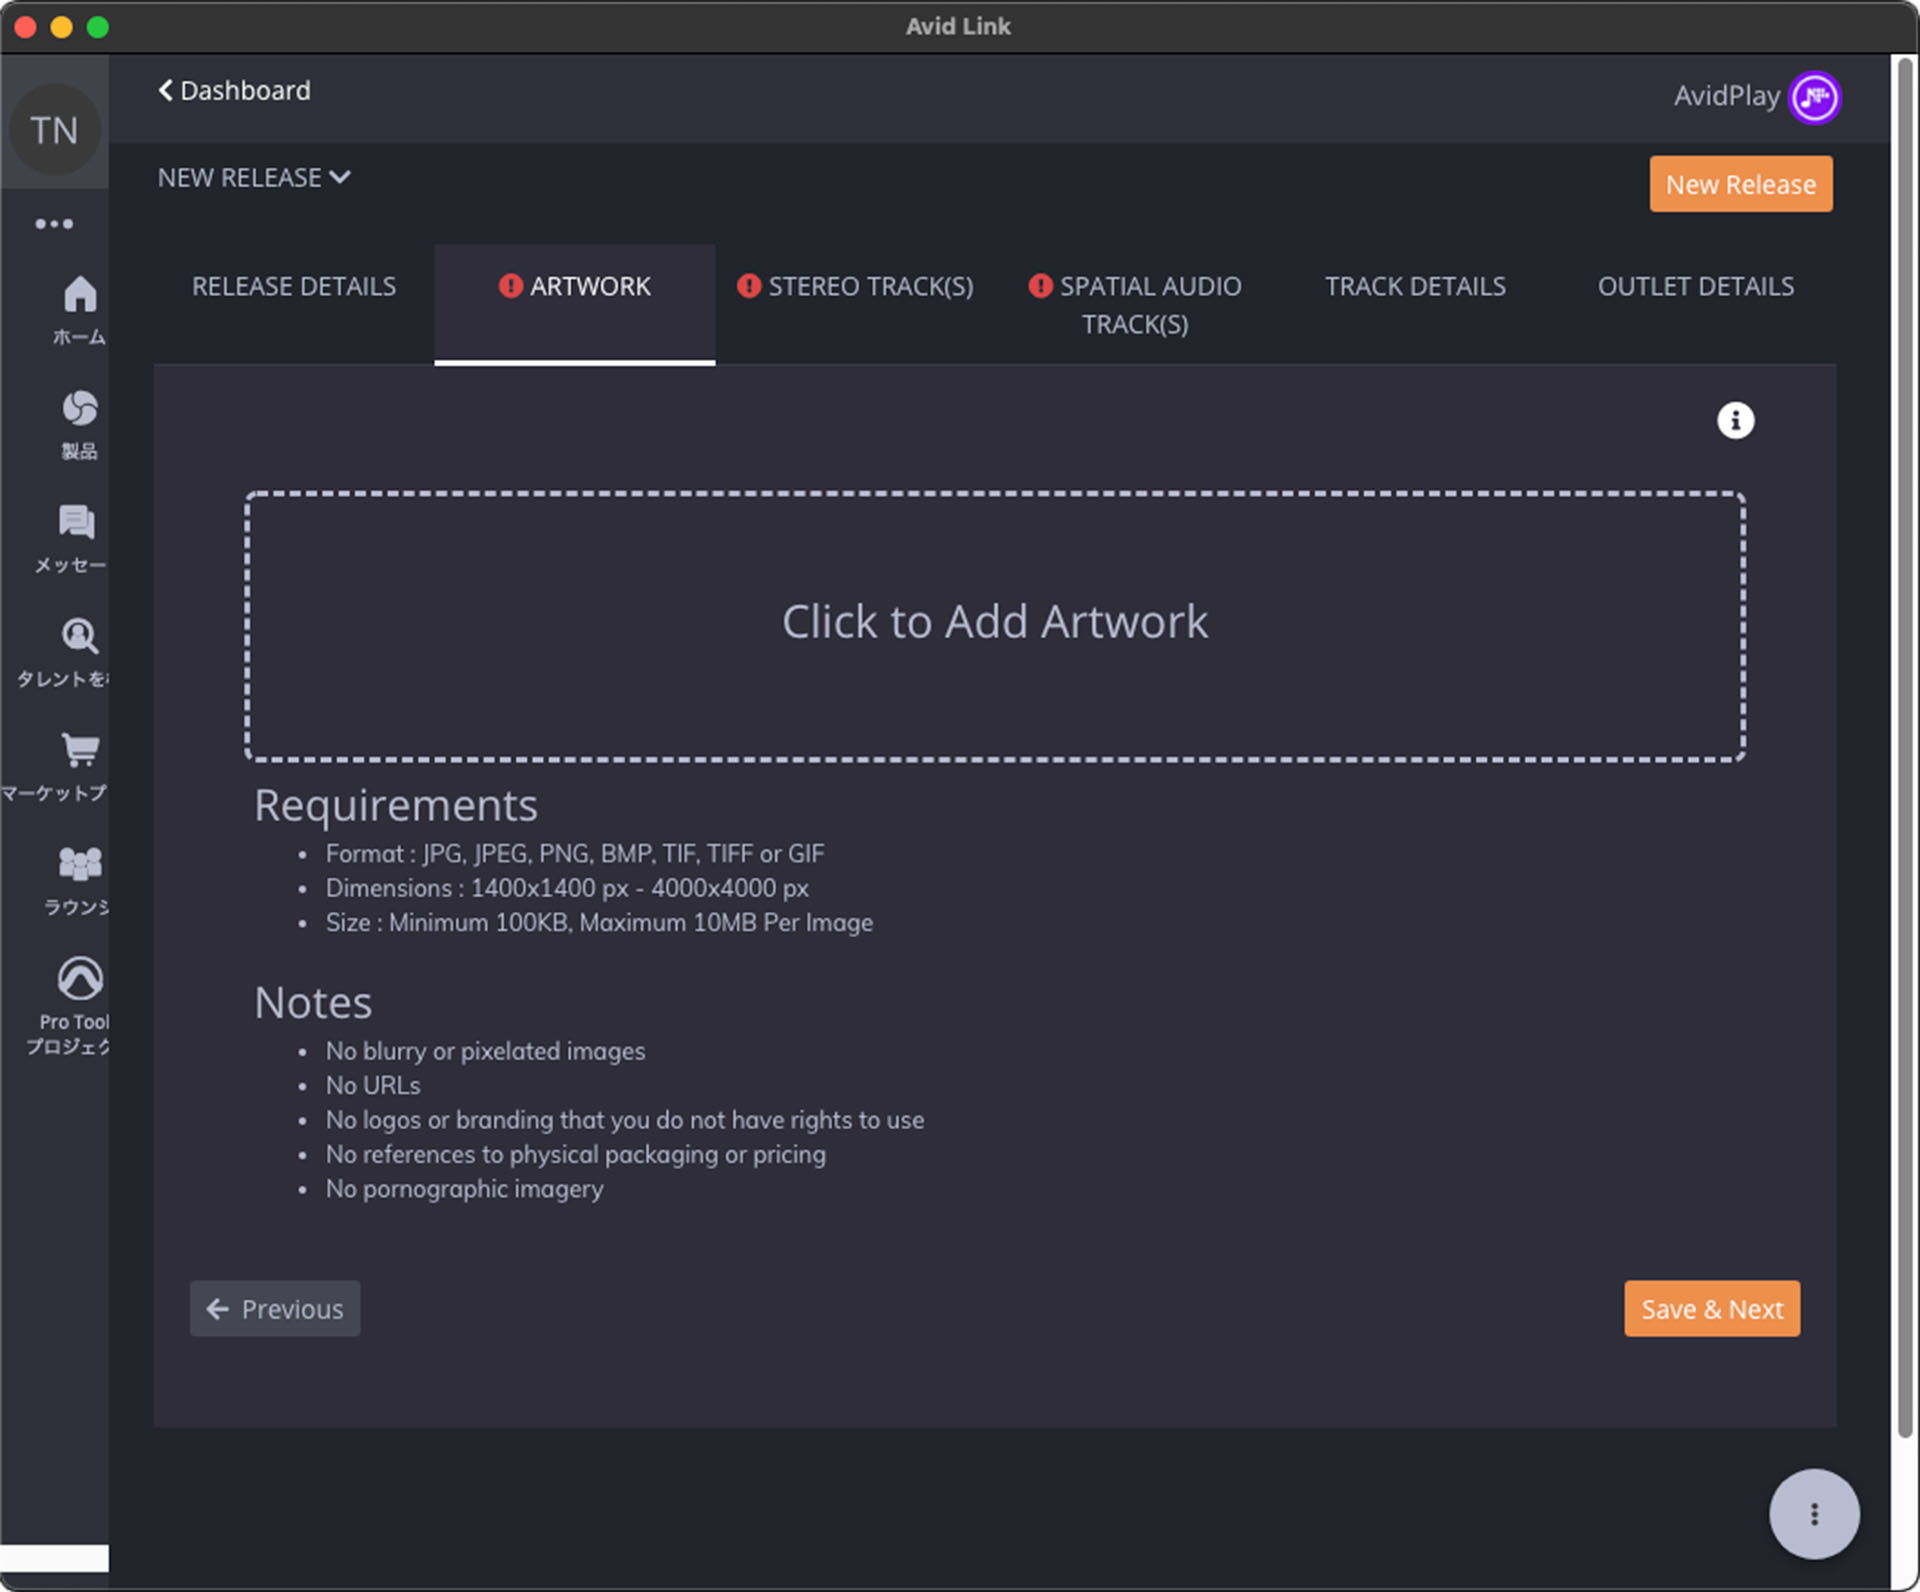This screenshot has width=1920, height=1592.
Task: Switch to the STEREO TRACK(S) tab
Action: [x=856, y=287]
